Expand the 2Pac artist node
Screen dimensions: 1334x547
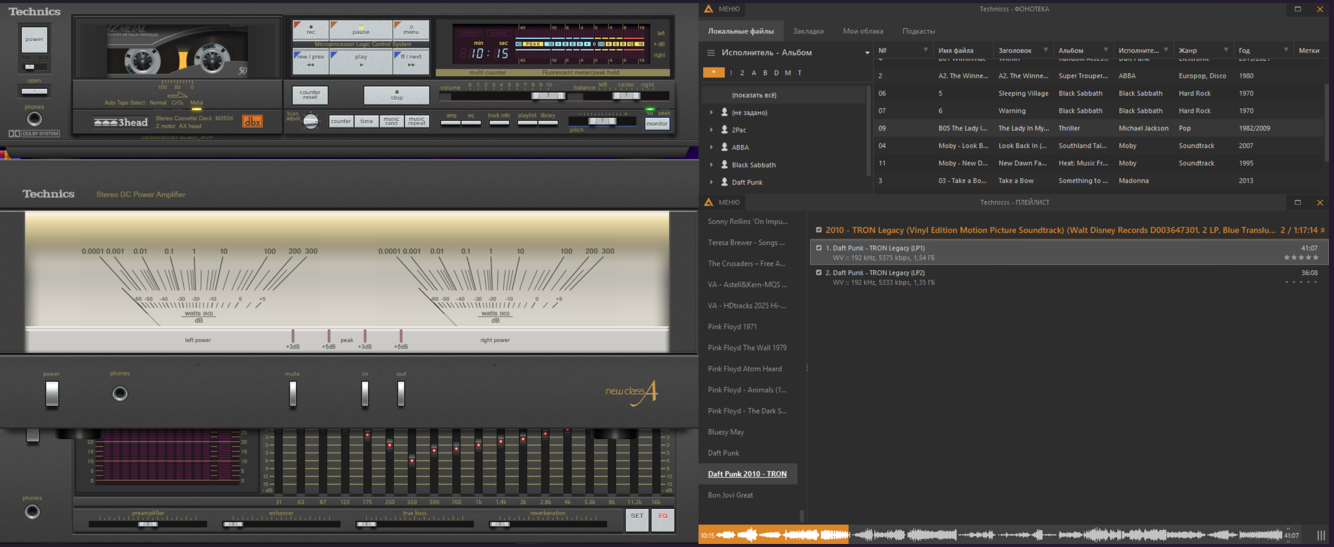[712, 130]
